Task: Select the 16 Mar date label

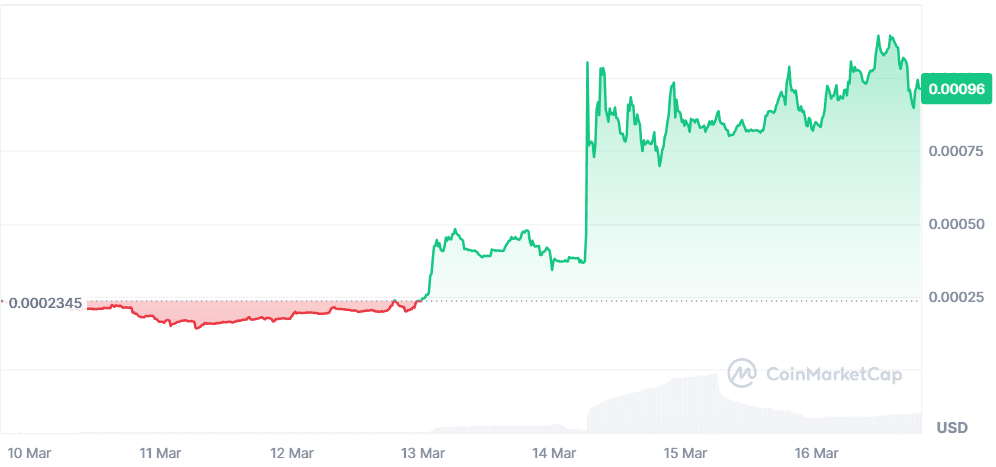Action: click(818, 453)
